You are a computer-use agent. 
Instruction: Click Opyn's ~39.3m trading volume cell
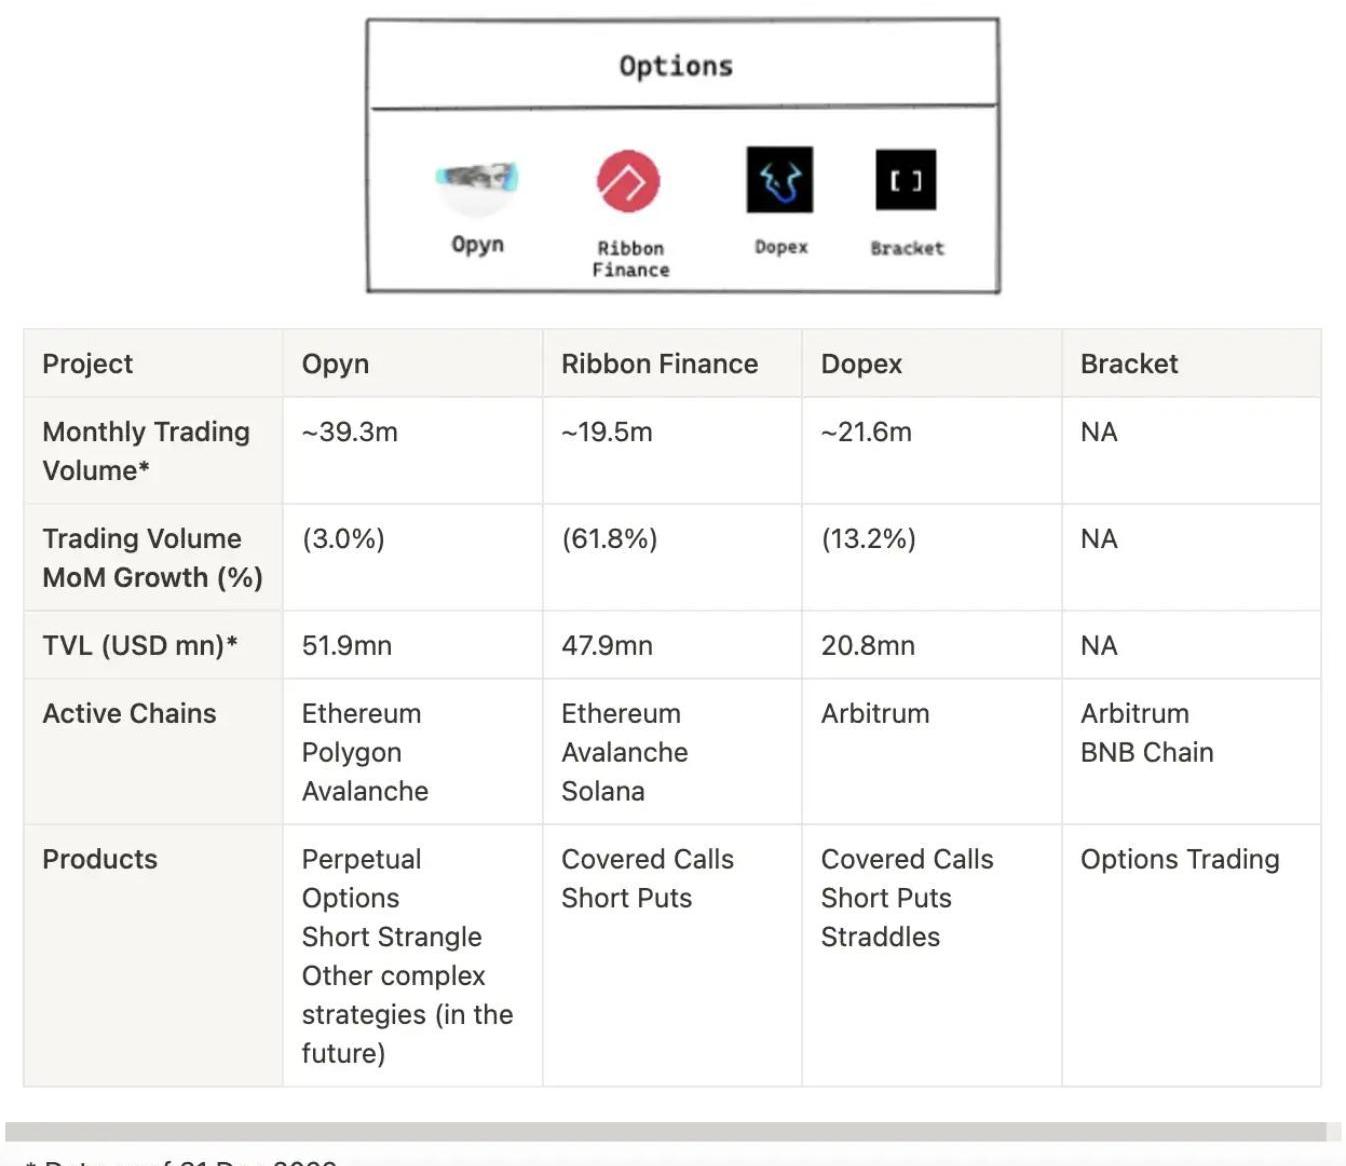pyautogui.click(x=350, y=432)
